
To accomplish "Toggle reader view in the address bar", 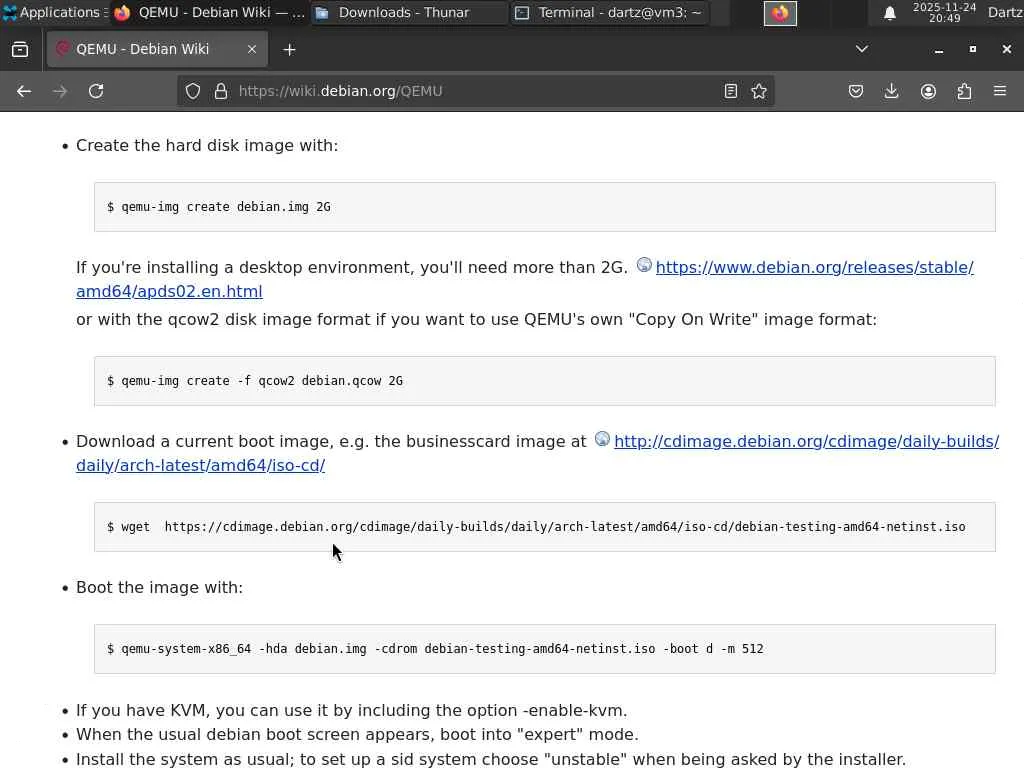I will (731, 91).
